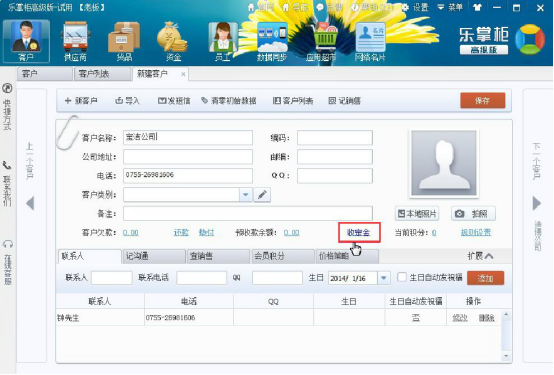The height and width of the screenshot is (375, 554).
Task: Click the customer photo placeholder
Action: (x=444, y=163)
